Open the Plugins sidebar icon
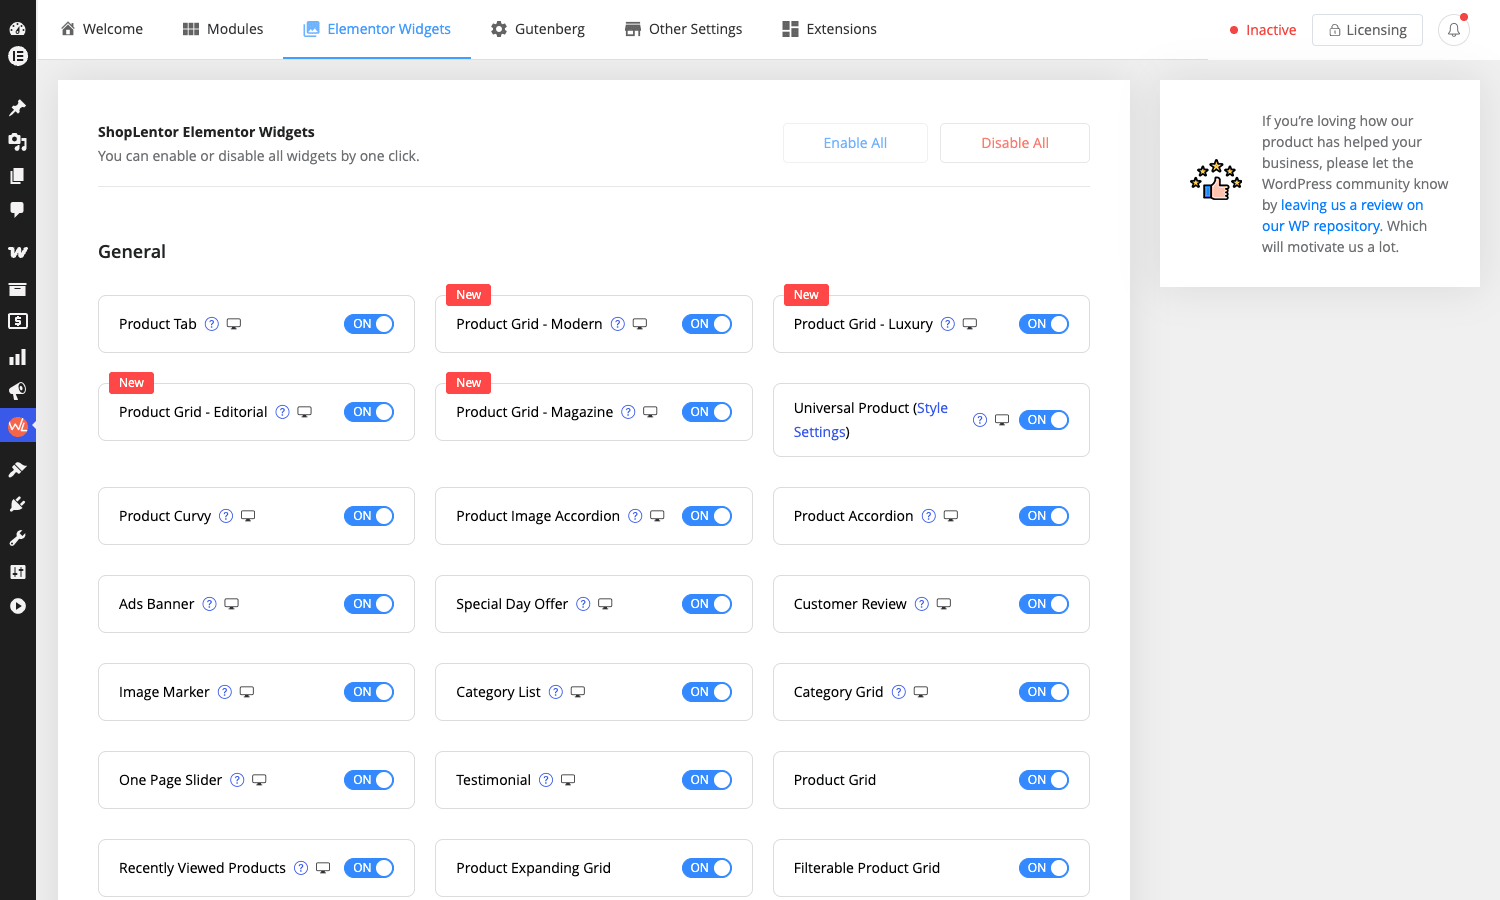Screen dimensions: 1500x900 pyautogui.click(x=17, y=504)
